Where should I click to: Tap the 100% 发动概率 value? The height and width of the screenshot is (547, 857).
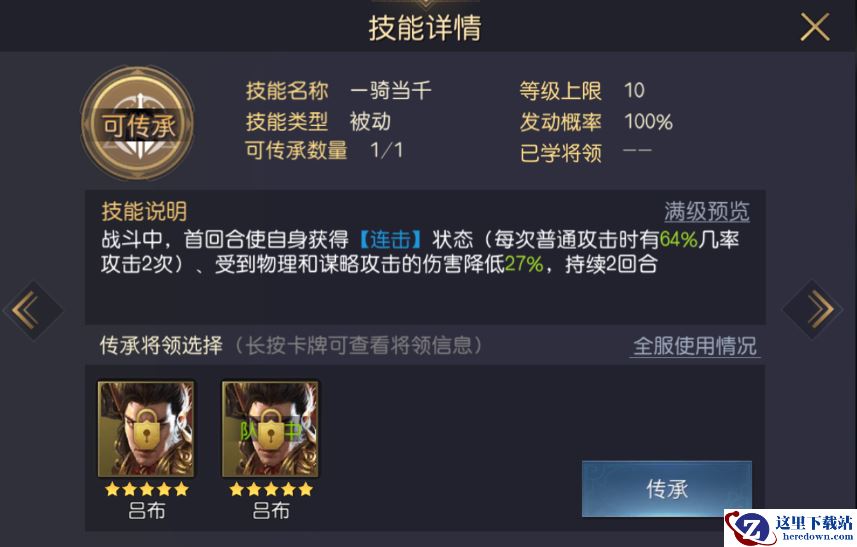click(648, 121)
